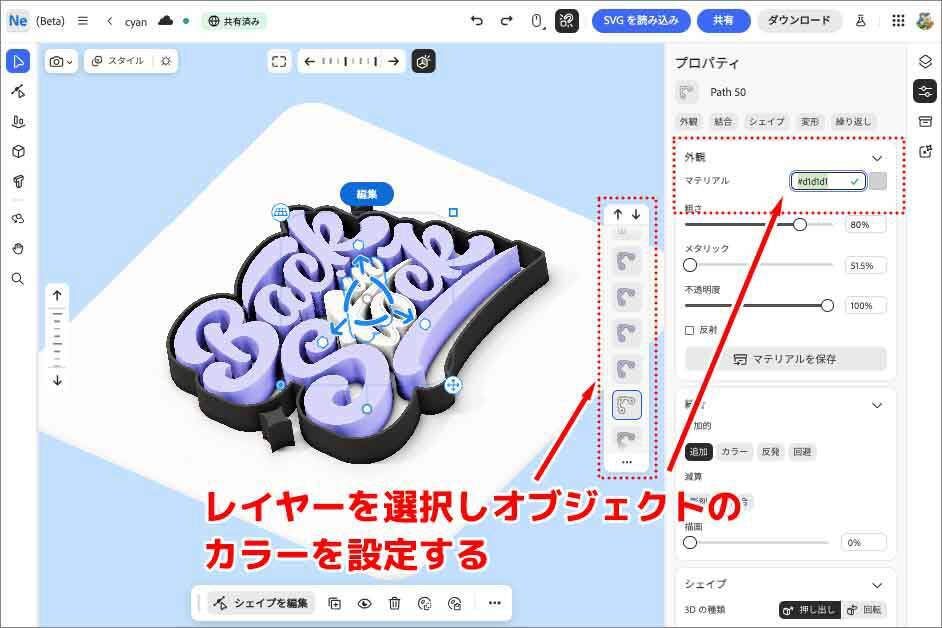The height and width of the screenshot is (628, 942).
Task: Toggle visibility with the eye icon
Action: [365, 603]
